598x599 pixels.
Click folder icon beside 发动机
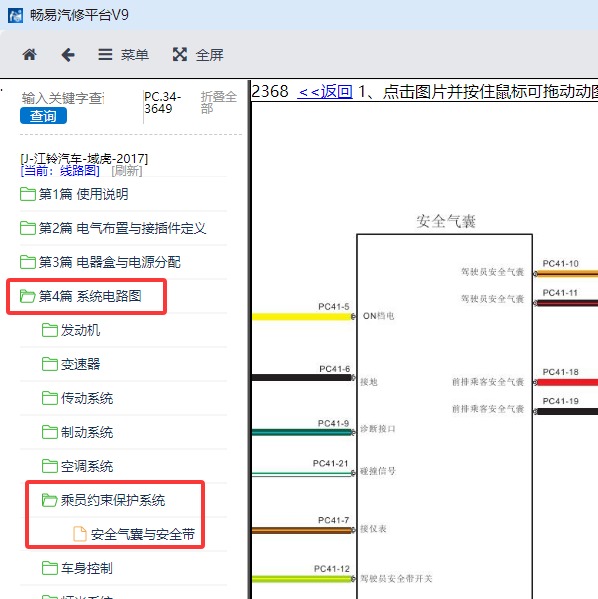(x=50, y=330)
